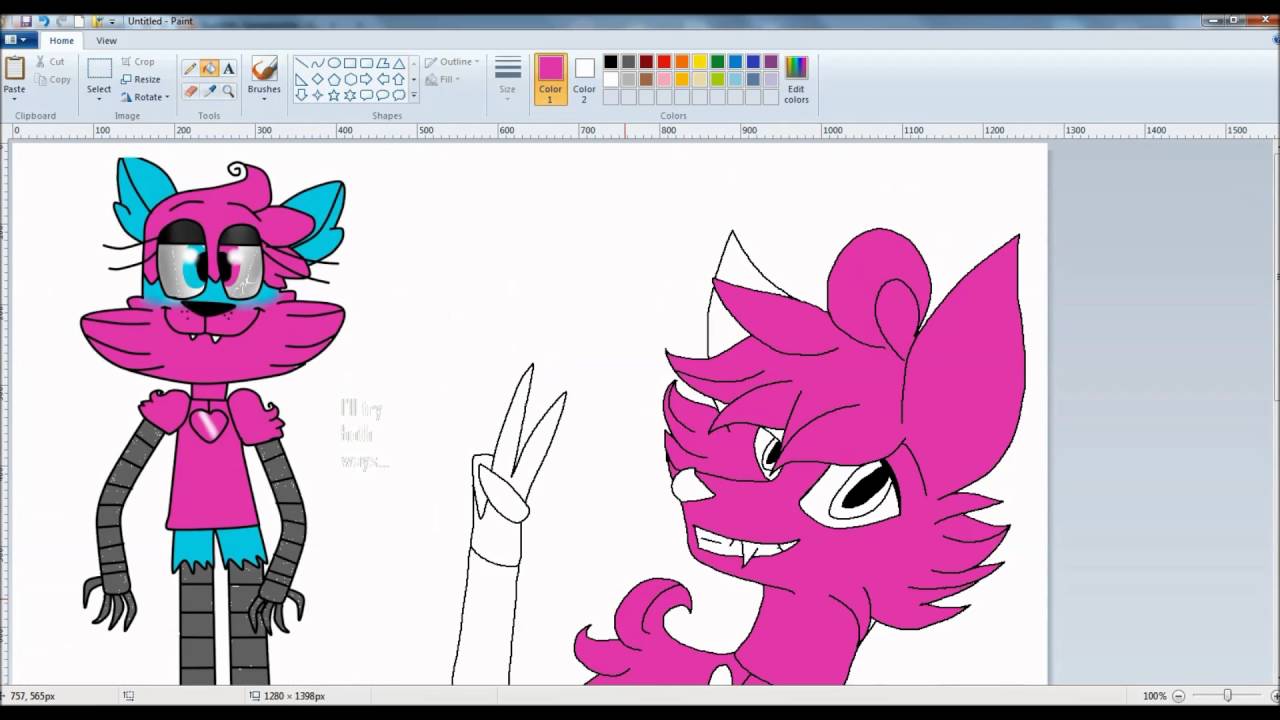Select the Text tool
The image size is (1280, 720).
point(228,69)
